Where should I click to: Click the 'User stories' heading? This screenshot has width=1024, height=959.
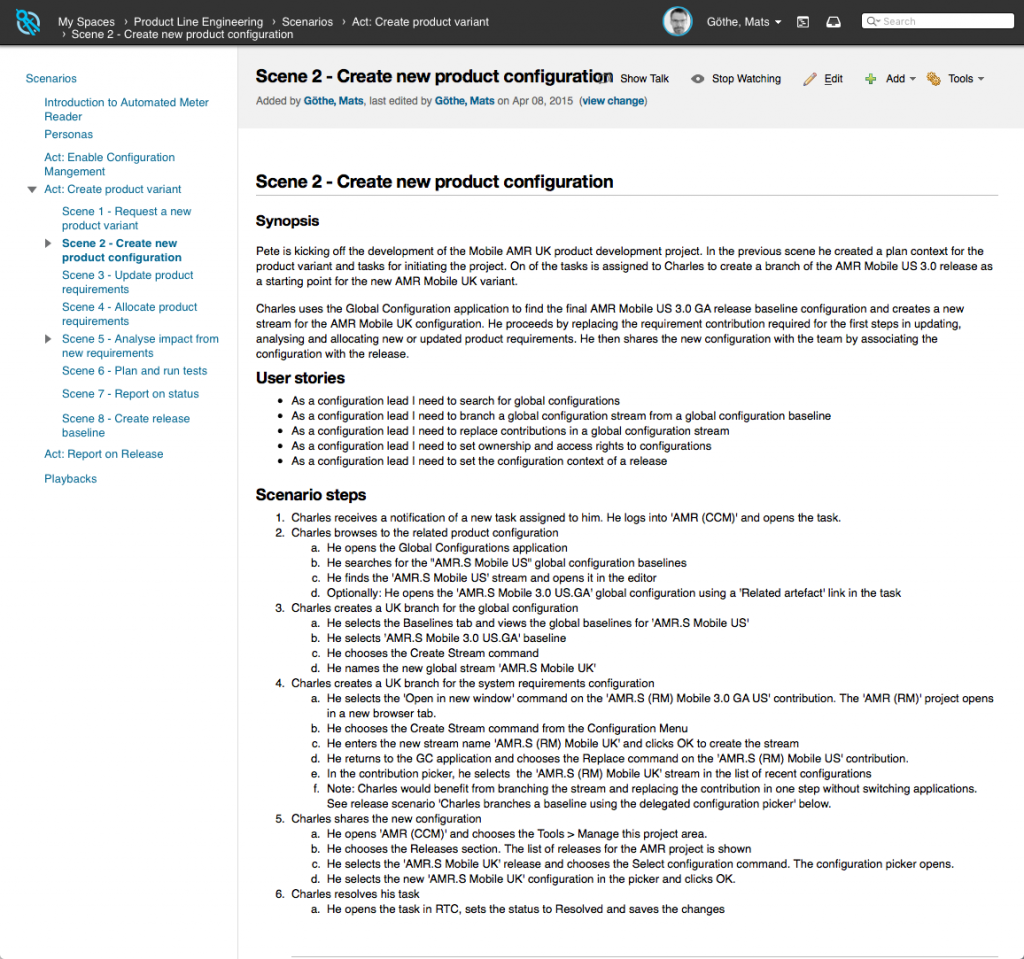click(x=300, y=378)
